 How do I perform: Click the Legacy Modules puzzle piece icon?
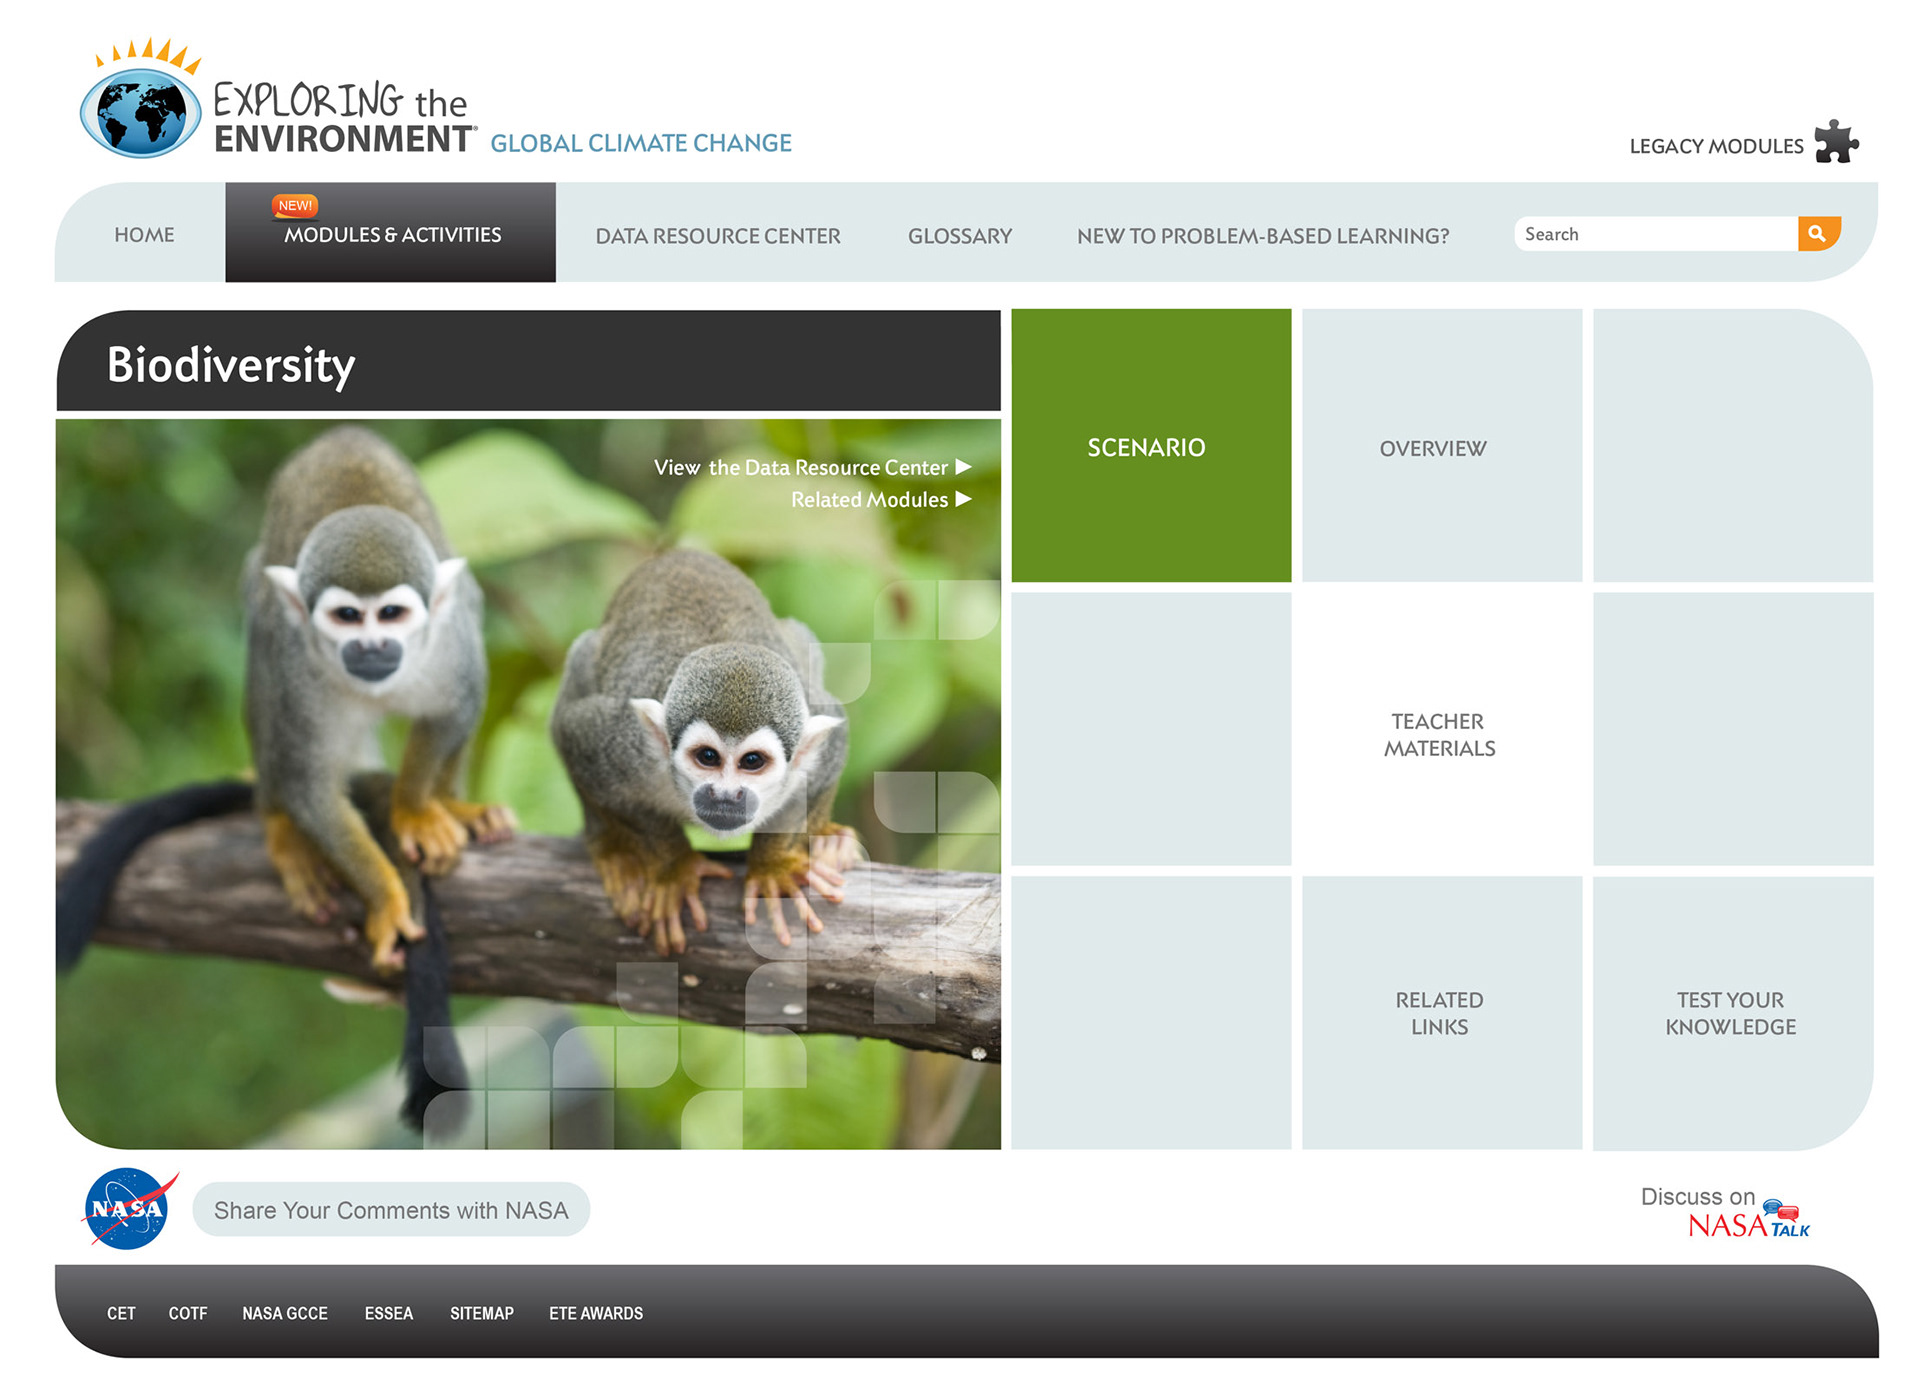1836,143
